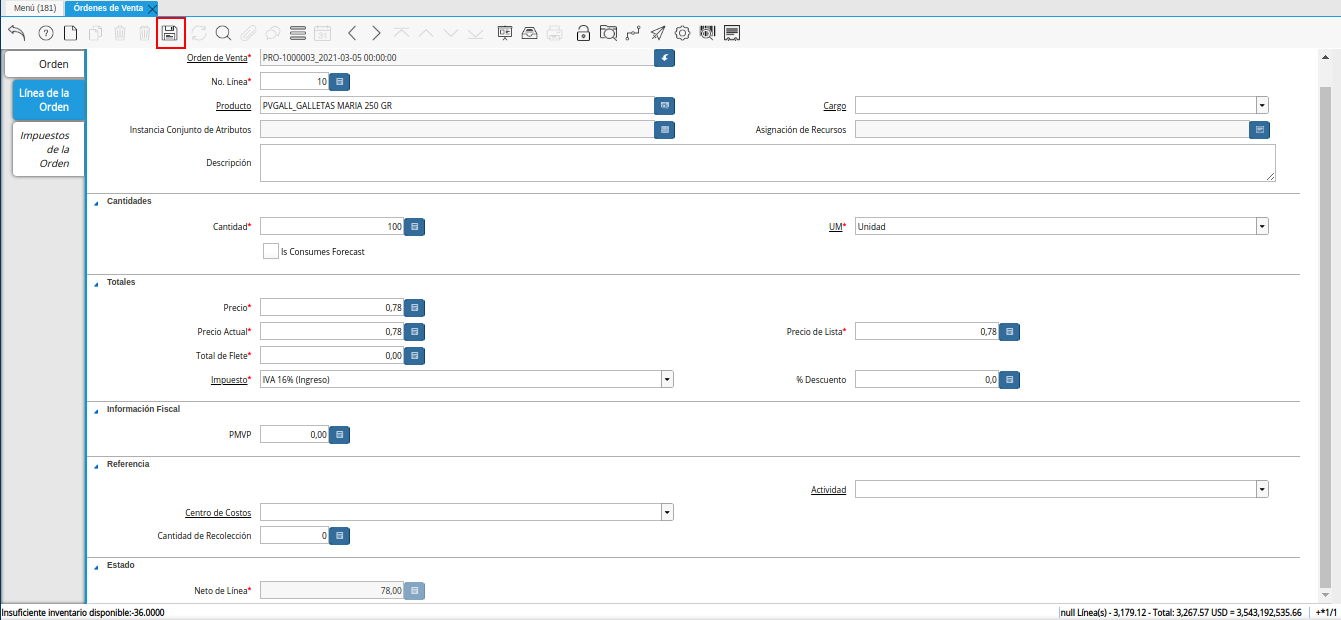Open calculator next to Precio de Lista

coord(1010,332)
